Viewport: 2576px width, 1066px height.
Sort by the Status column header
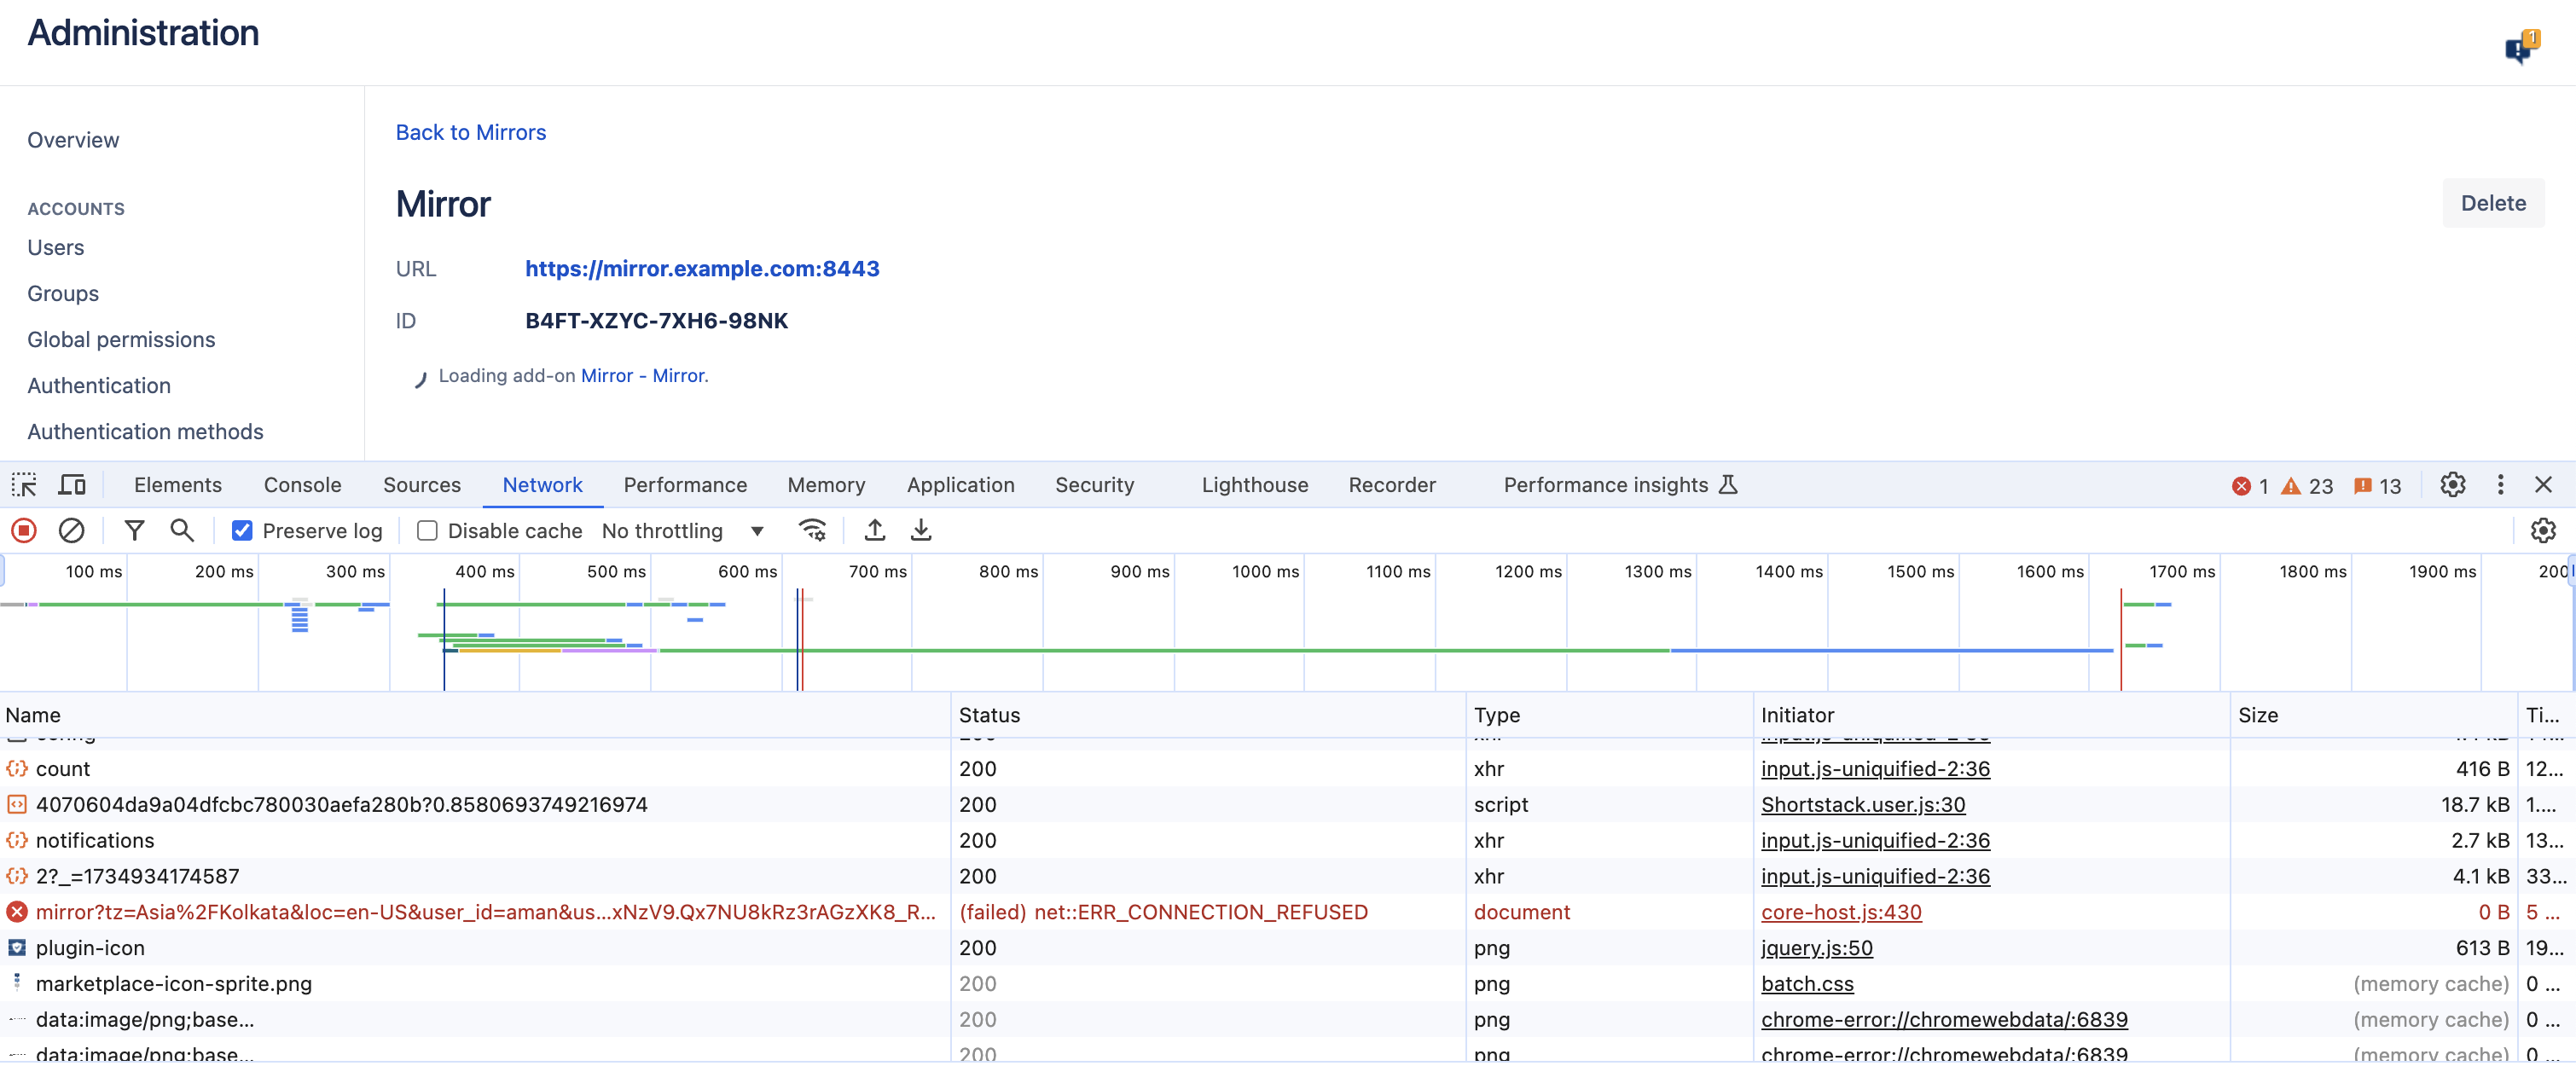pos(1208,715)
